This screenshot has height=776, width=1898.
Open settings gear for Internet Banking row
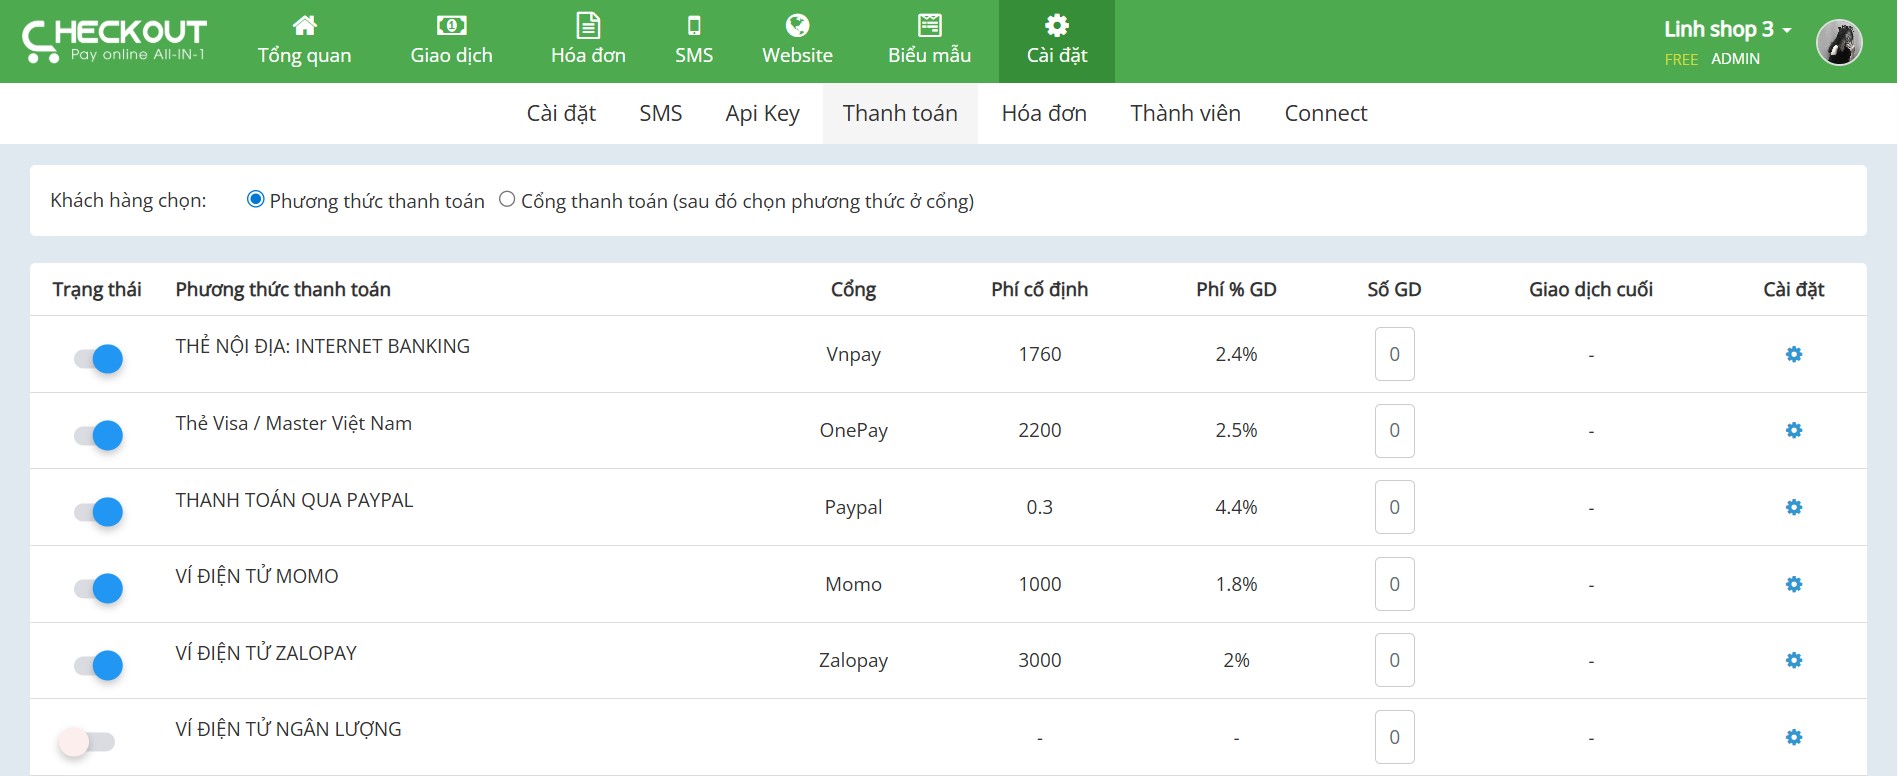coord(1794,354)
